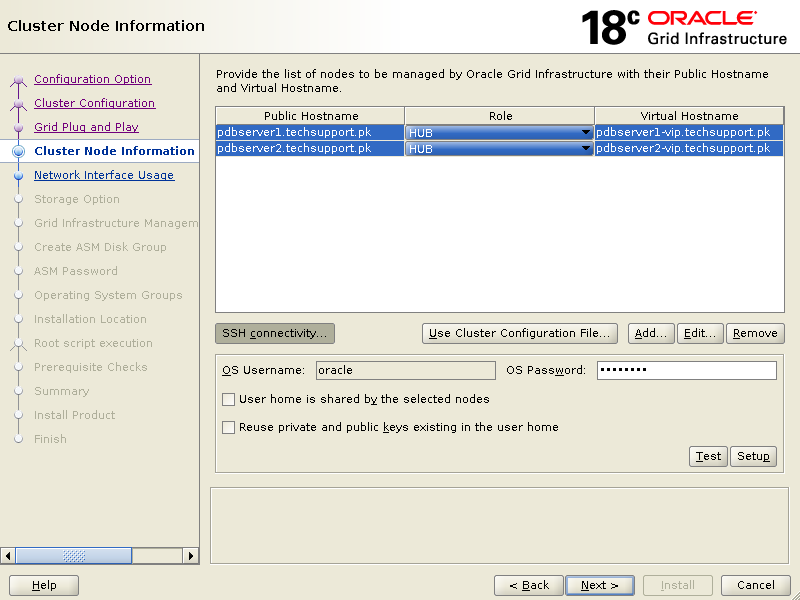The height and width of the screenshot is (600, 800).
Task: Select the pdbserver2-vip.techsupport.pk virtual hostname cell
Action: [x=689, y=148]
